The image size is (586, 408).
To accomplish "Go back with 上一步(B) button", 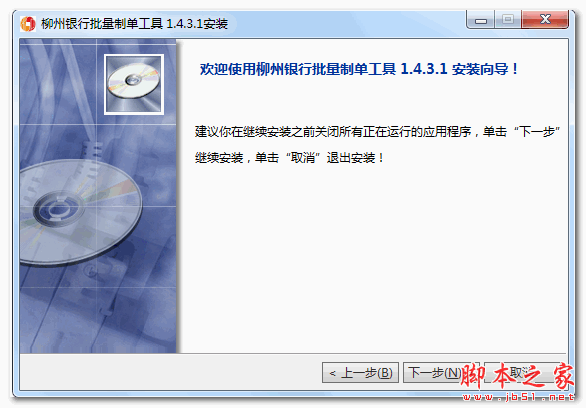I will pos(360,373).
